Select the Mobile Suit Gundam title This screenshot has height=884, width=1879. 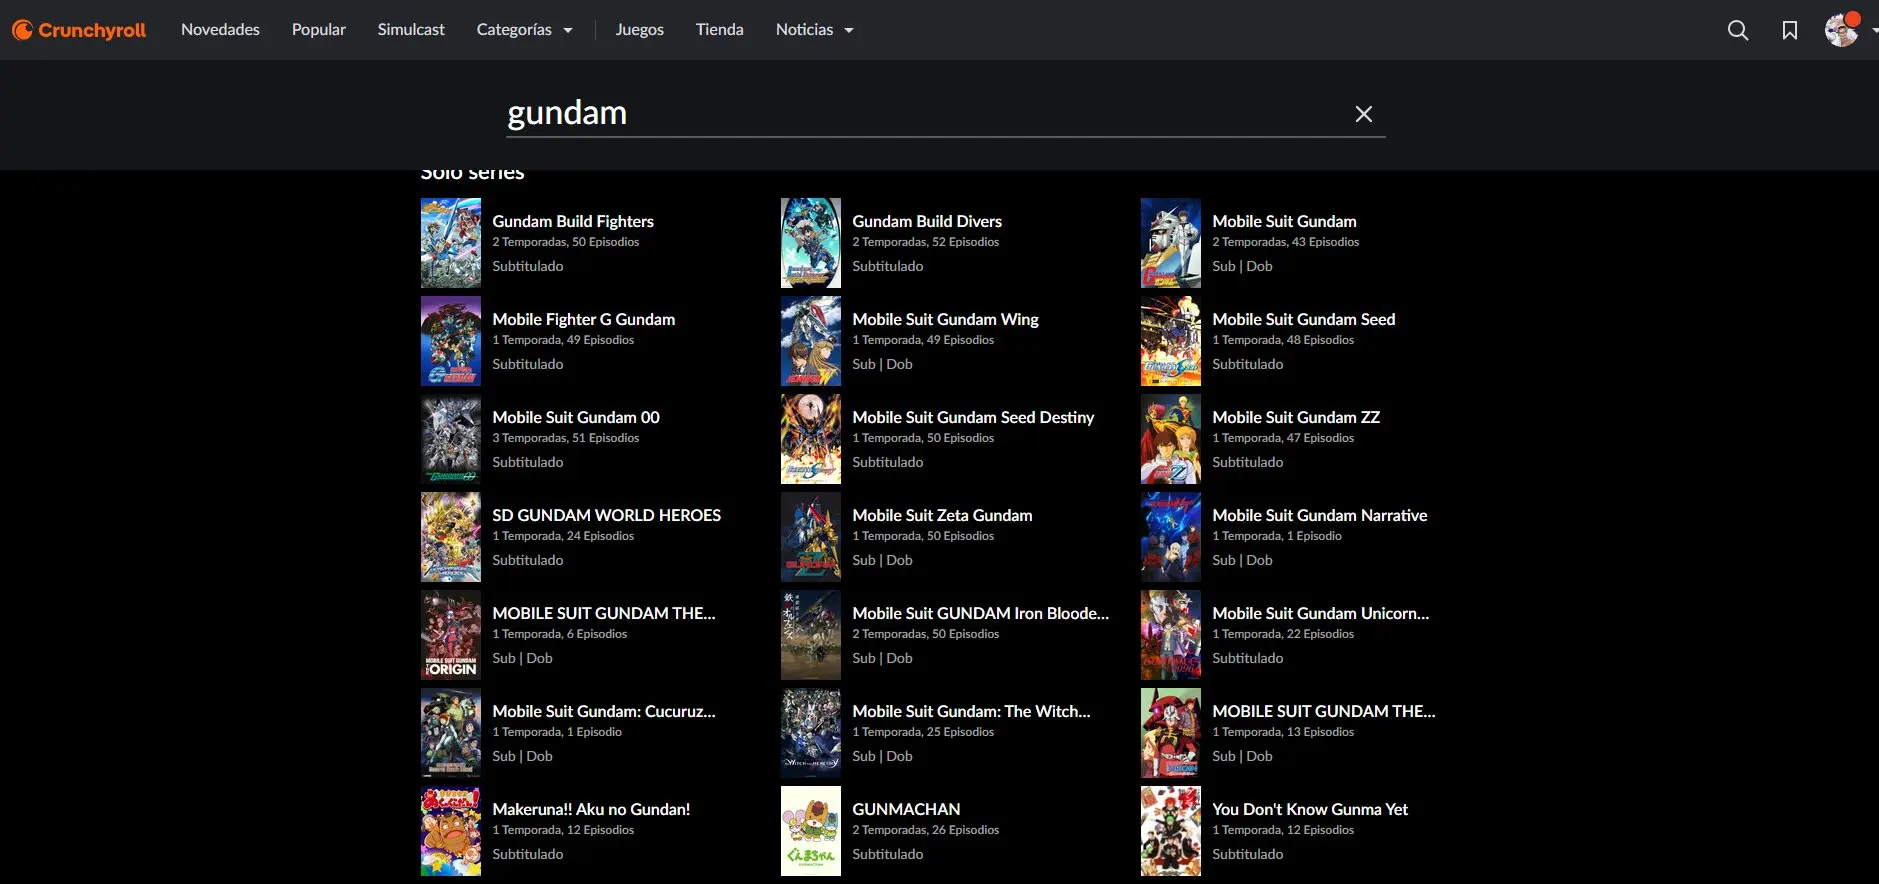(x=1284, y=221)
